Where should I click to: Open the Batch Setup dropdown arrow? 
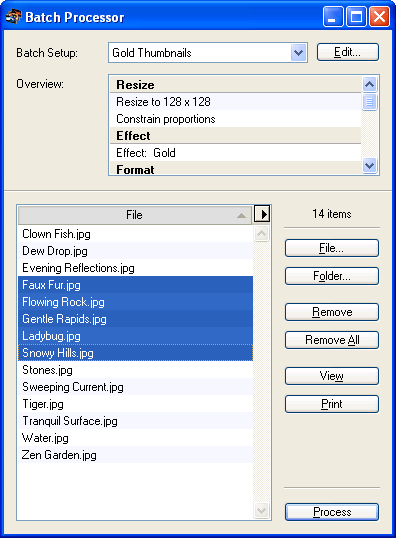(x=299, y=53)
